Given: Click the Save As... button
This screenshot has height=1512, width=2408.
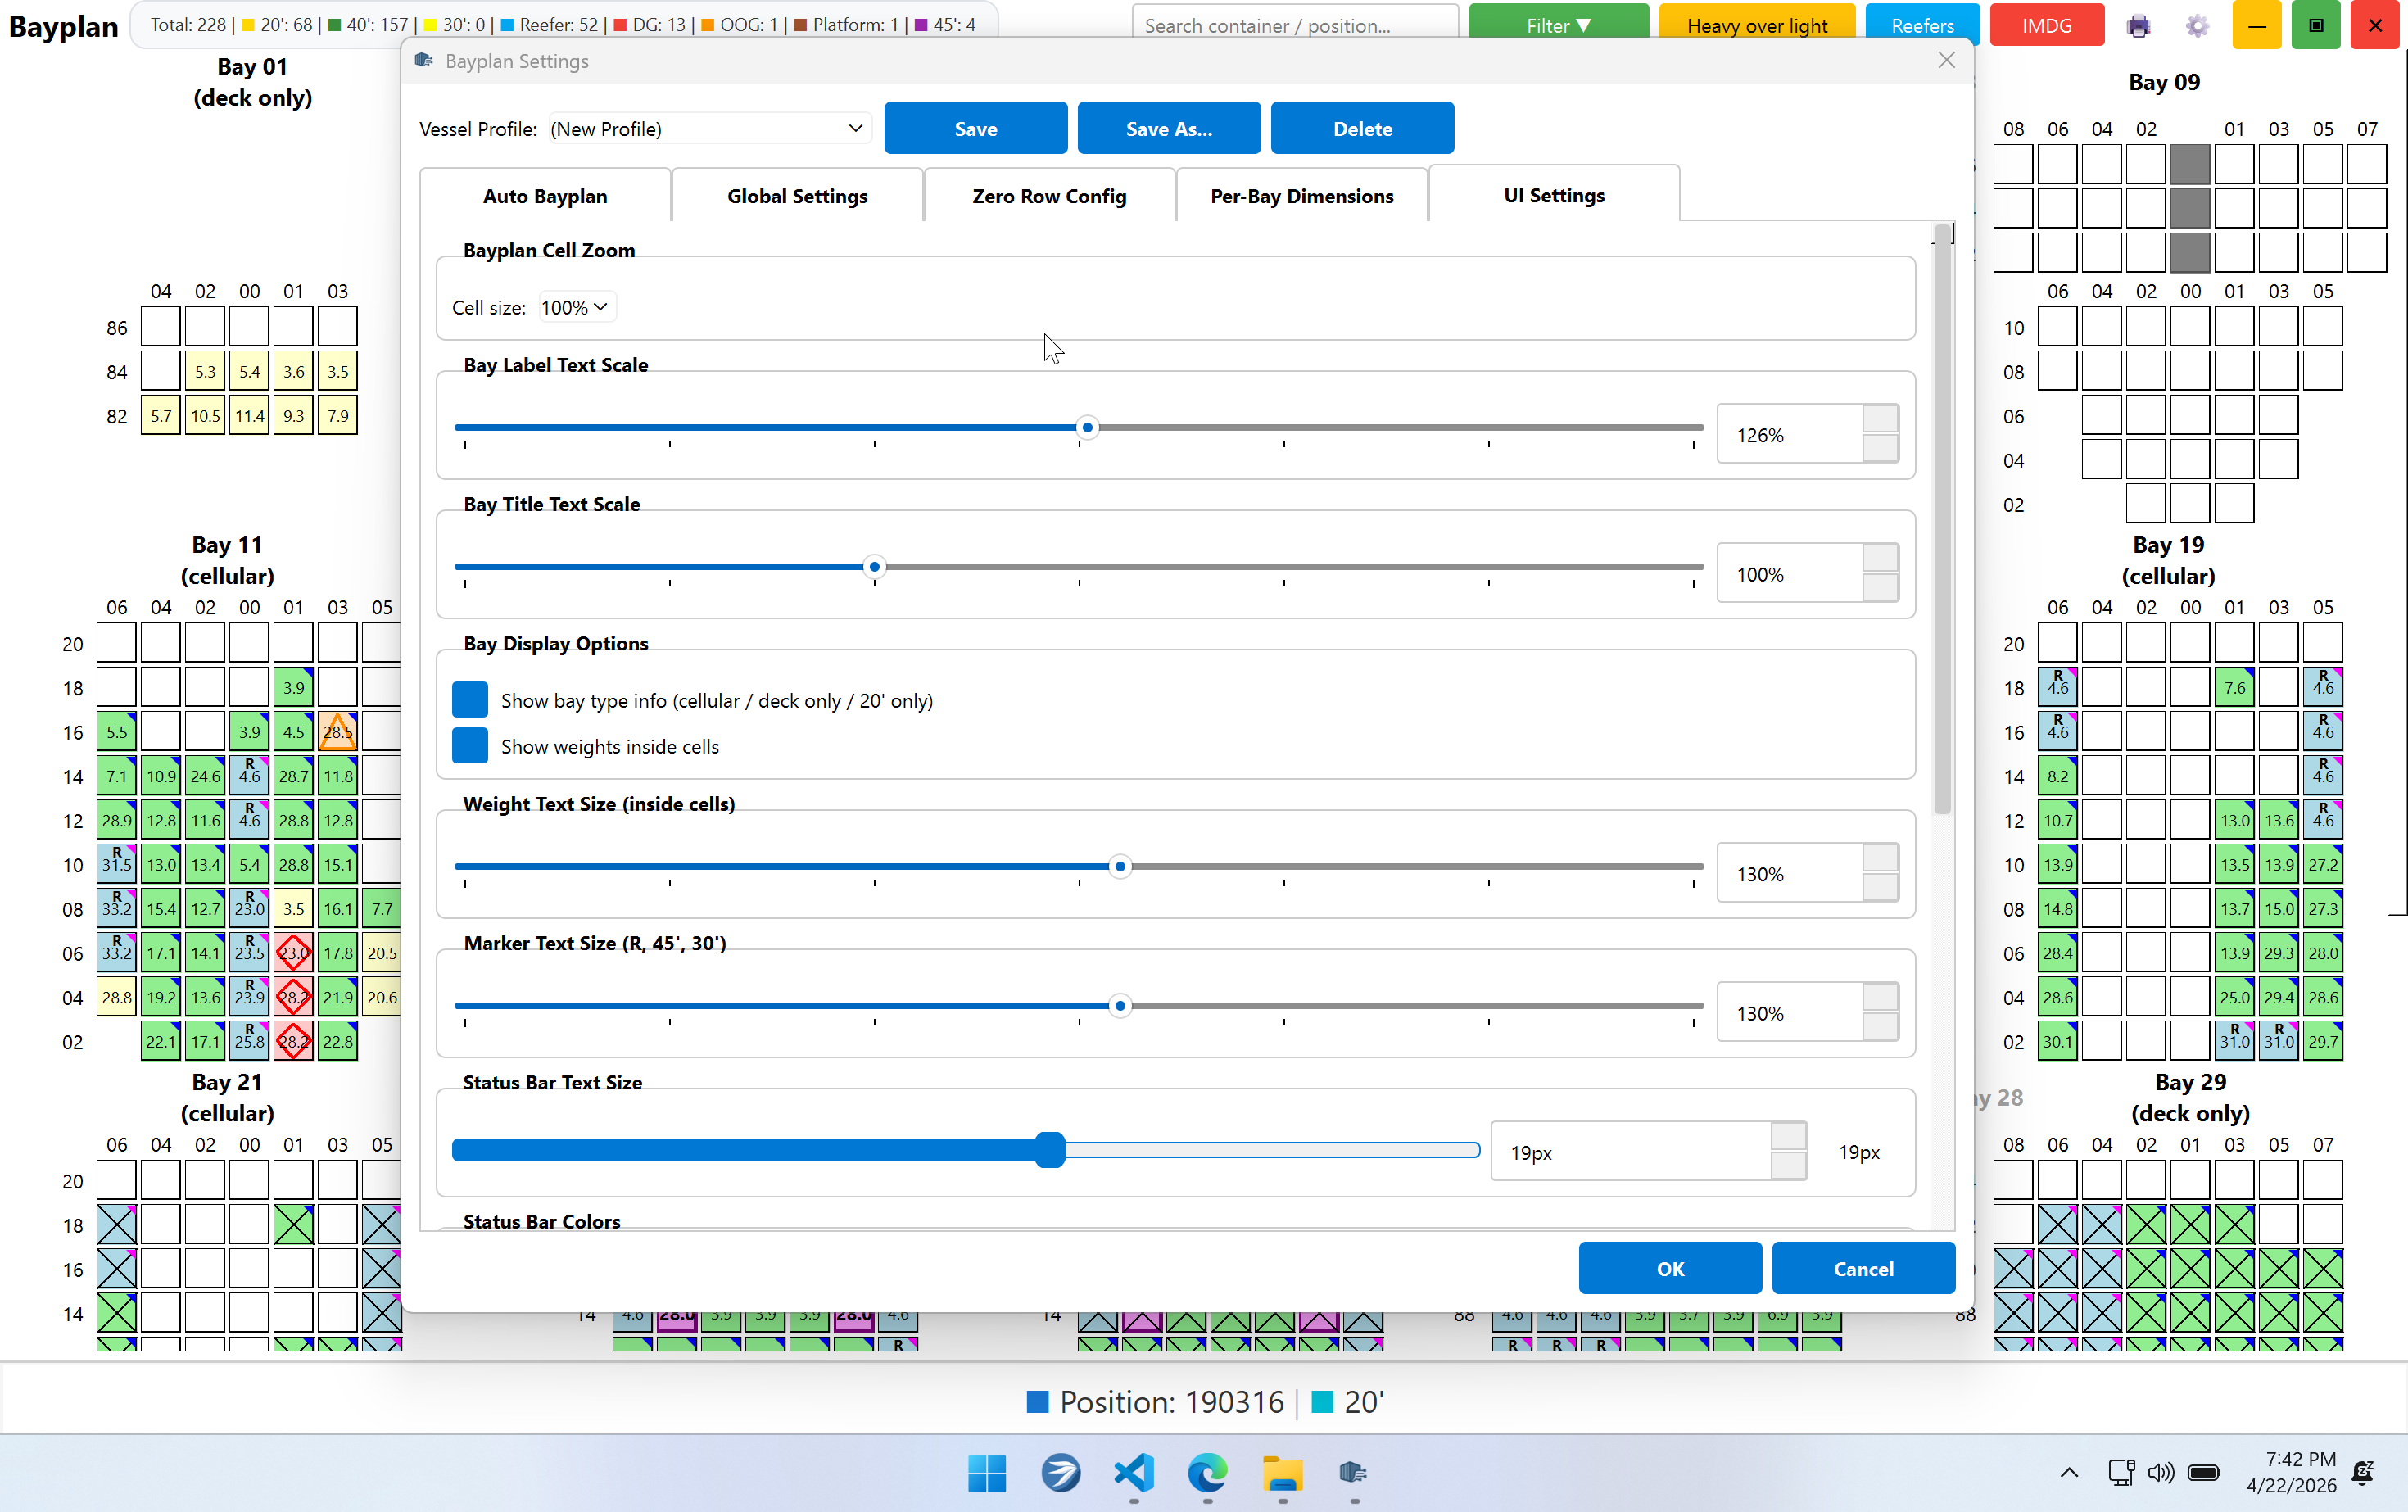Looking at the screenshot, I should pyautogui.click(x=1168, y=128).
